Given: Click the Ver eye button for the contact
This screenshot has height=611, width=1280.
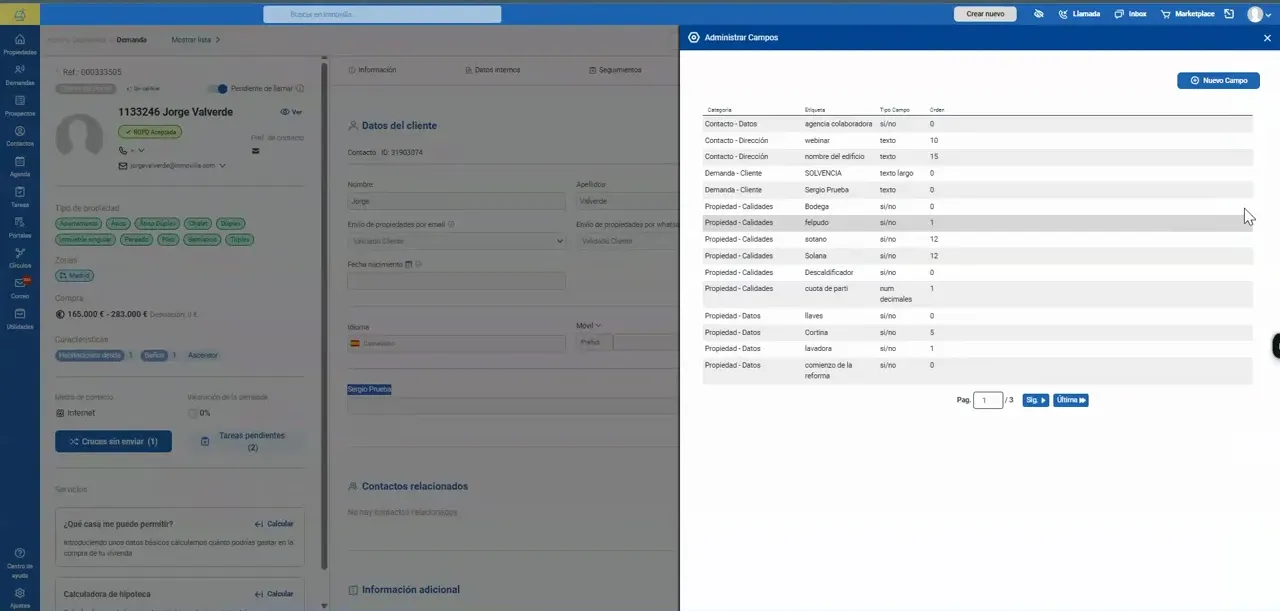Looking at the screenshot, I should click(291, 112).
